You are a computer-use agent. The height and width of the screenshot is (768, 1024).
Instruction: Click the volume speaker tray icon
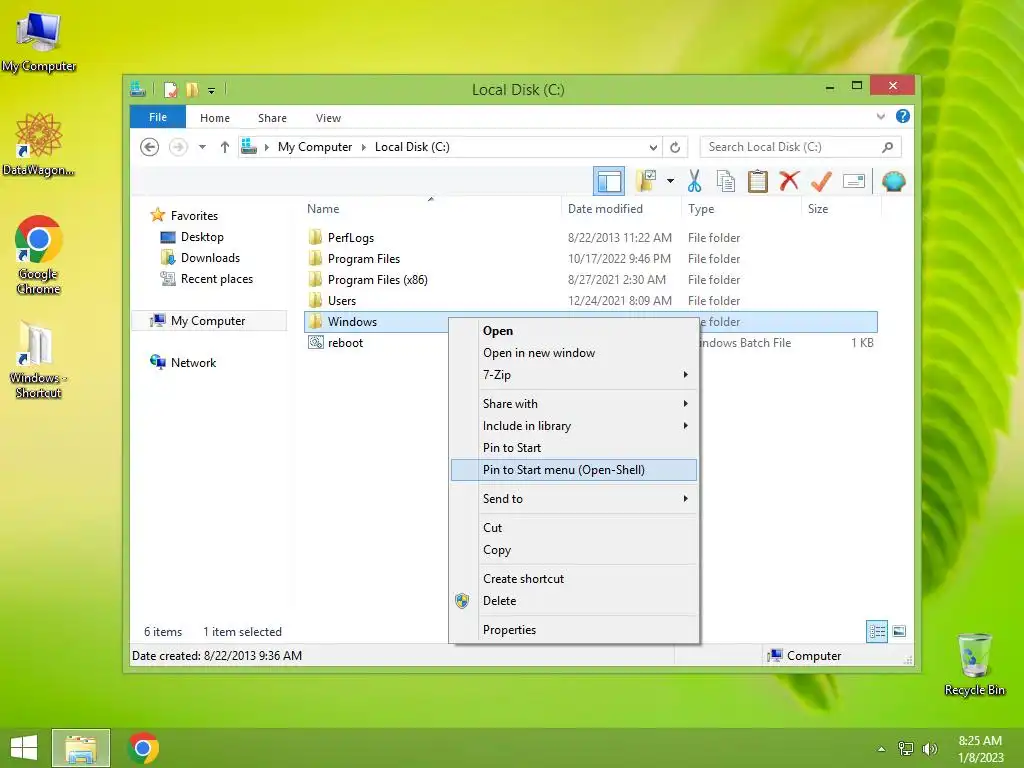929,748
